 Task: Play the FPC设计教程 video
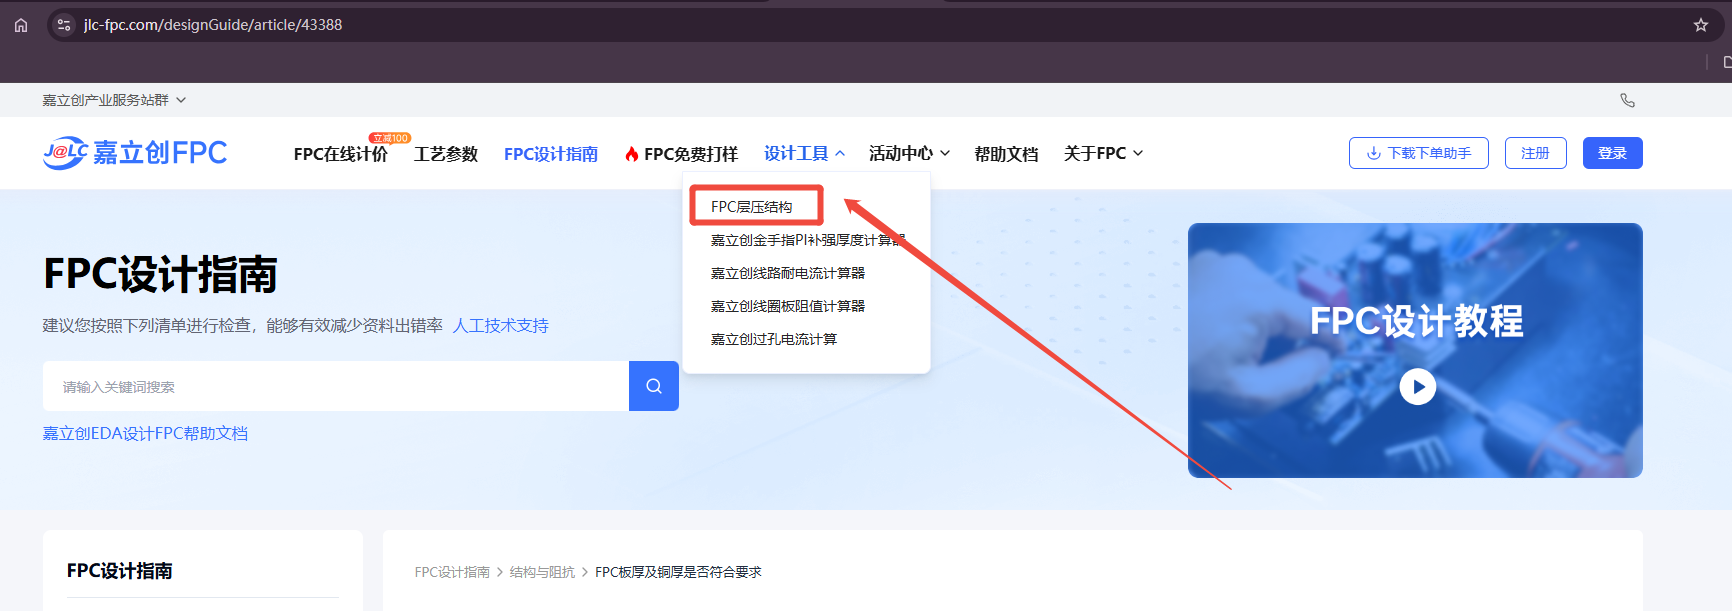(1417, 386)
